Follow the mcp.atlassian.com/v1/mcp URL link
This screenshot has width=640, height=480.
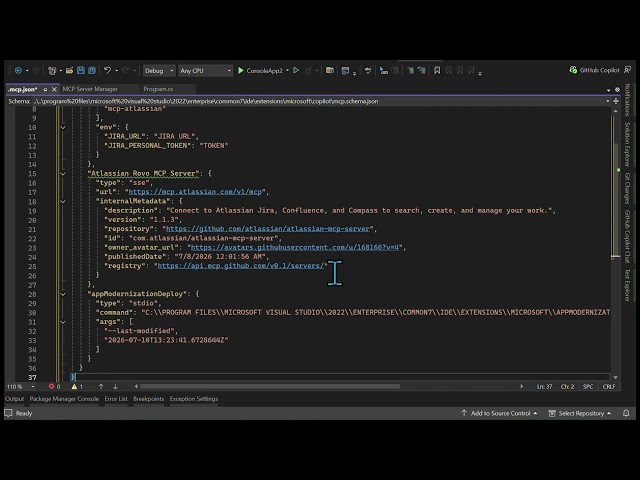point(195,192)
